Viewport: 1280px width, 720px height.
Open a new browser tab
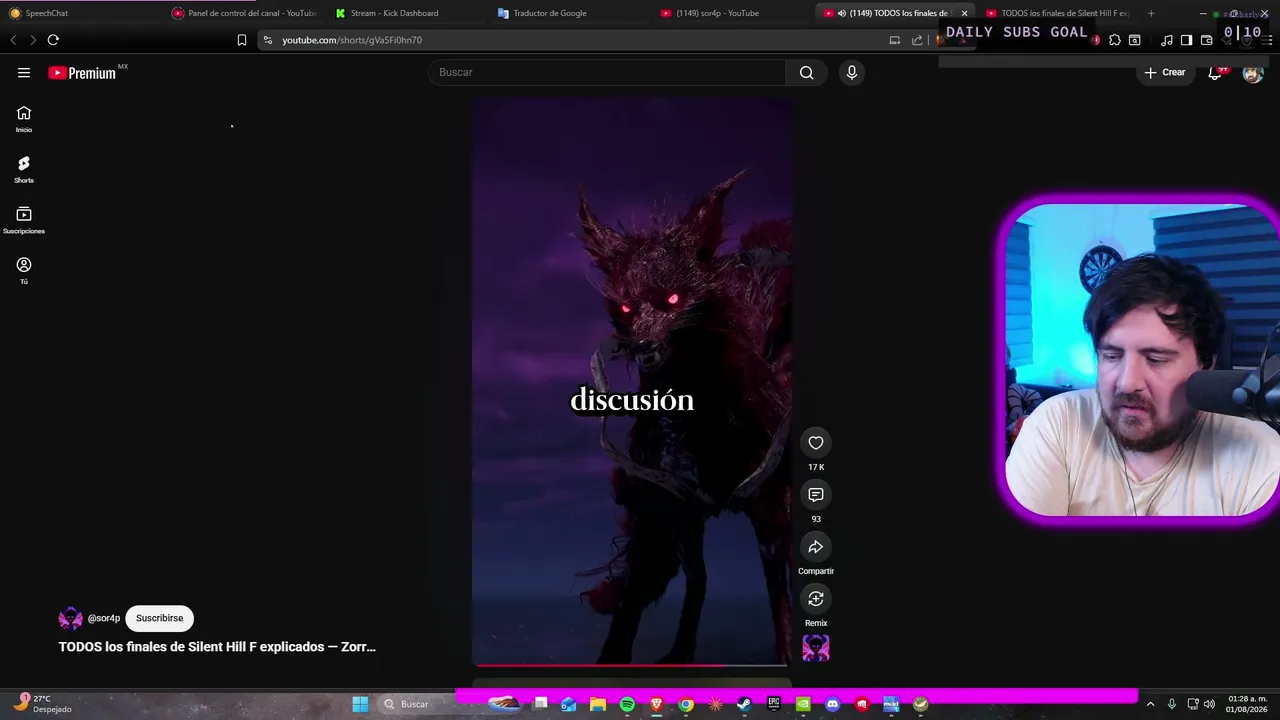(x=1151, y=13)
